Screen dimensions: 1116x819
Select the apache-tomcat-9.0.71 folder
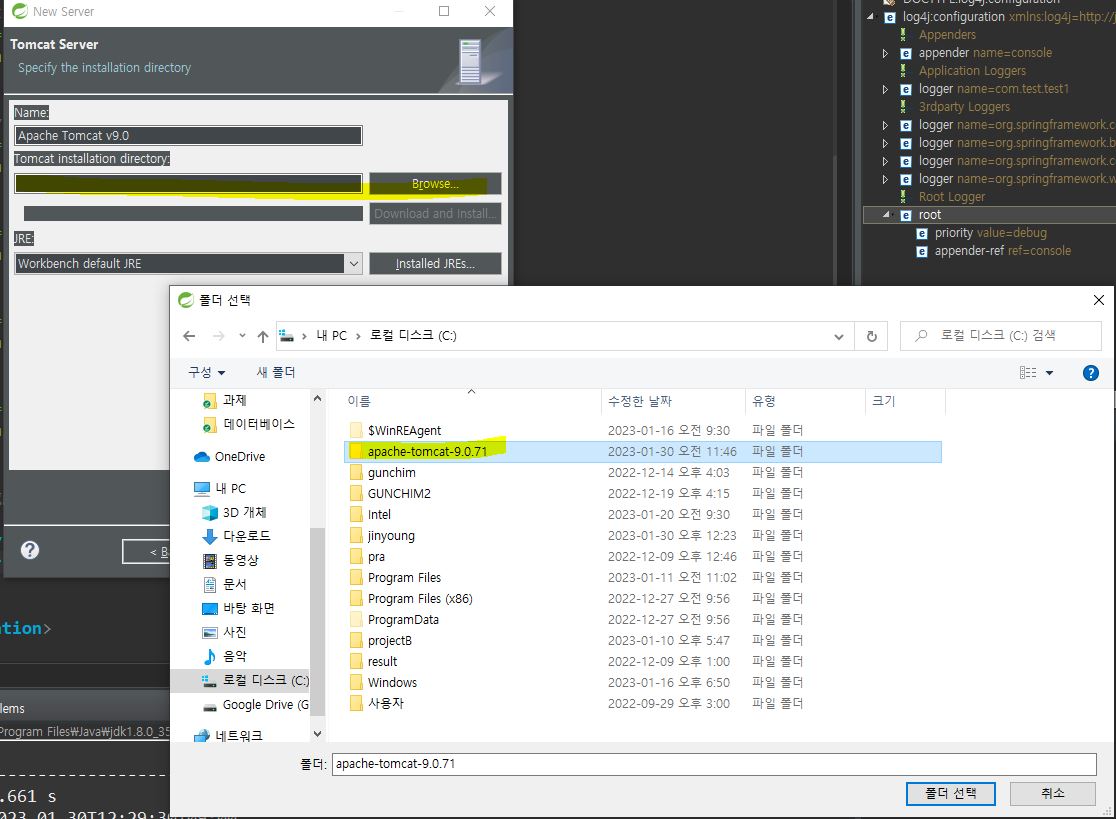point(427,452)
